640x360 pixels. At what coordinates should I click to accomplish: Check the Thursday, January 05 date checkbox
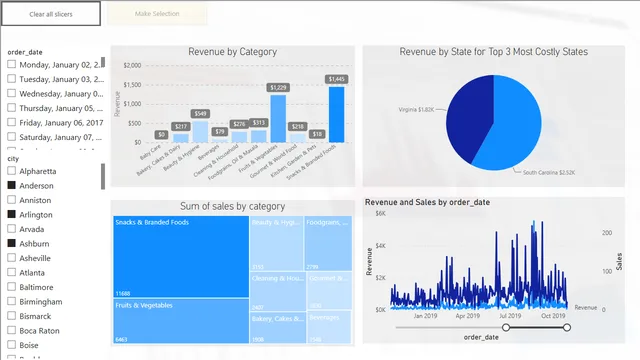point(11,107)
